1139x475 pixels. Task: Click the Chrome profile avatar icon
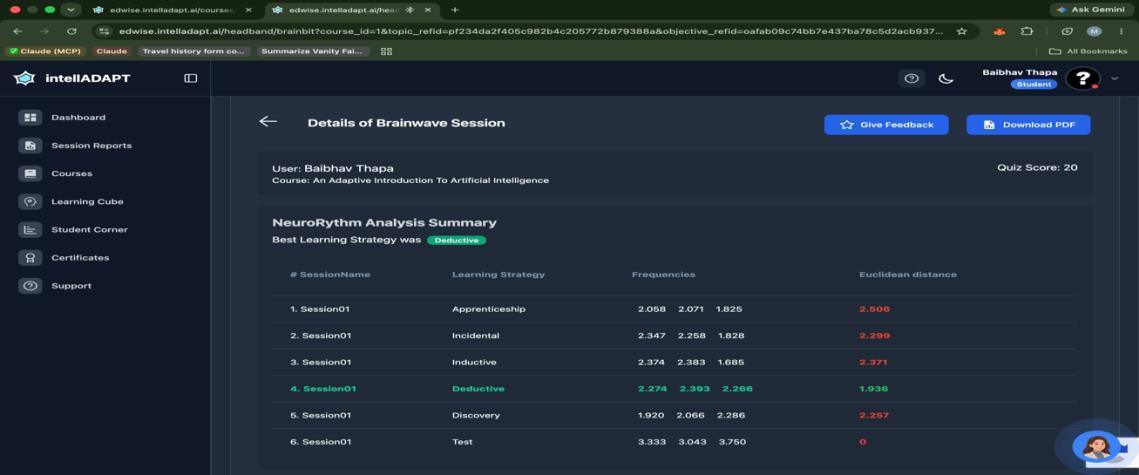coord(1094,31)
